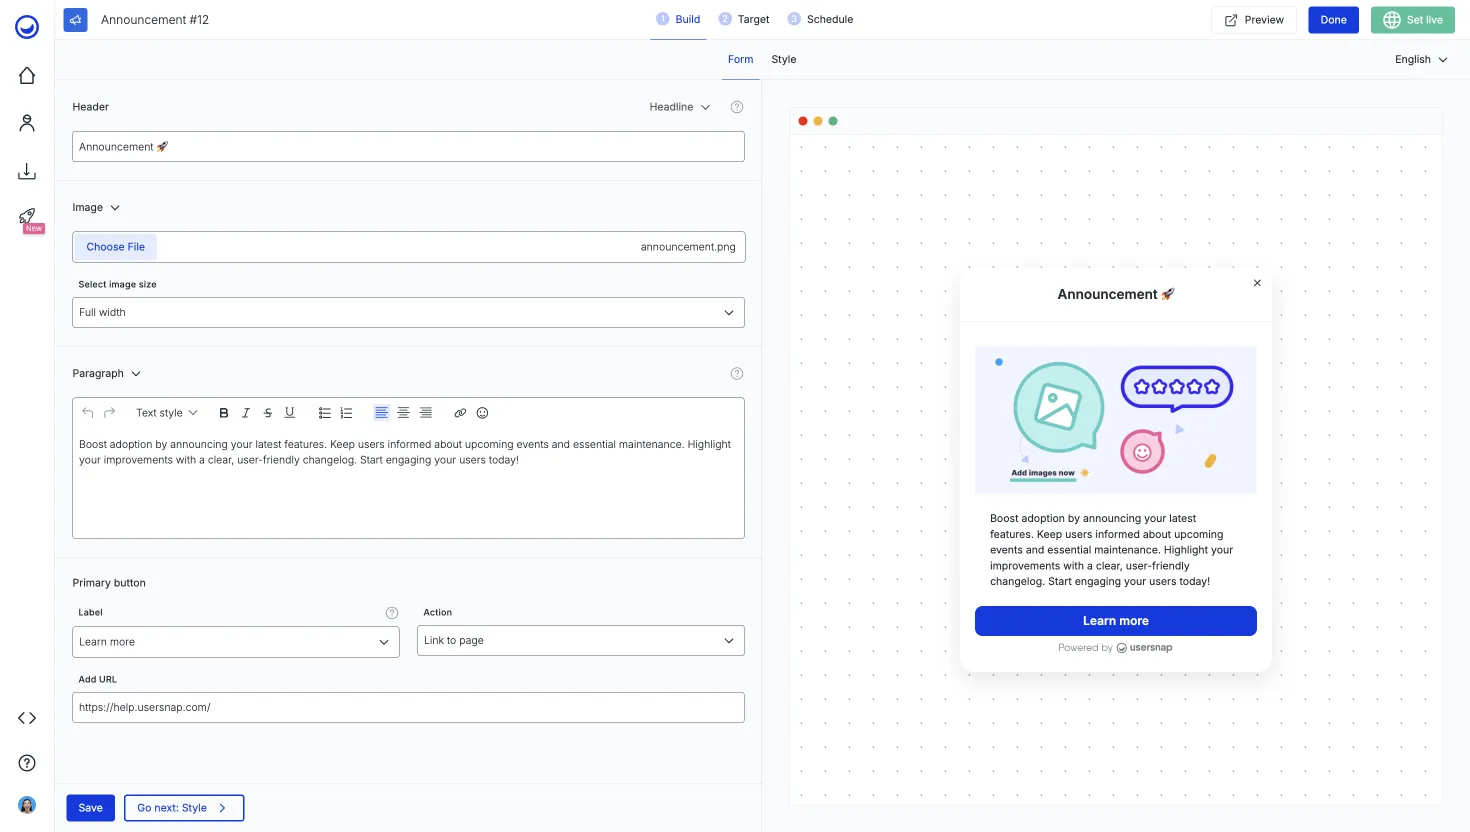The image size is (1470, 832).
Task: Open the announcement Preview
Action: click(1253, 19)
